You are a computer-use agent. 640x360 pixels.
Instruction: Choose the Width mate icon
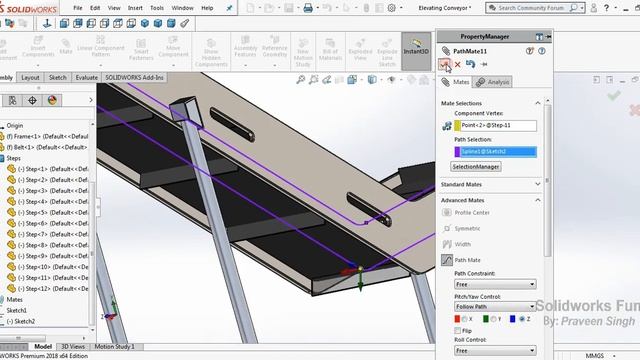[447, 244]
